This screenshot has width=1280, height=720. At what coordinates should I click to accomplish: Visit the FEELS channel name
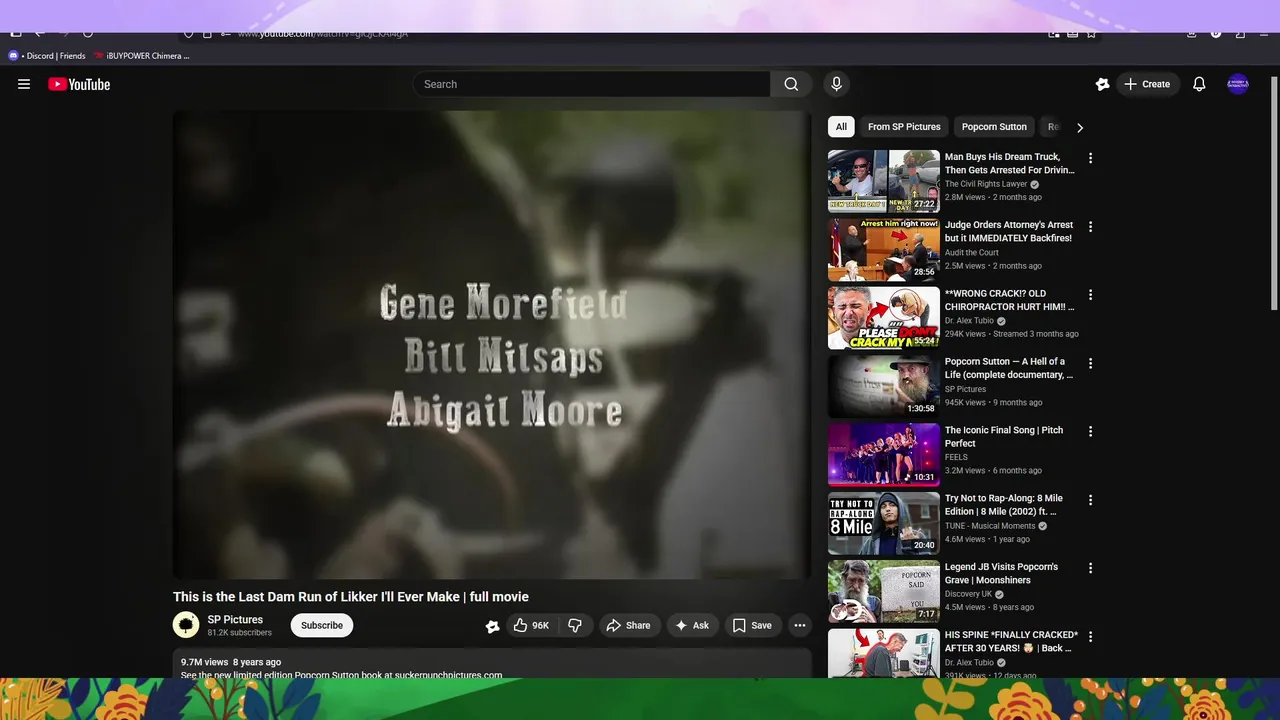click(x=956, y=457)
